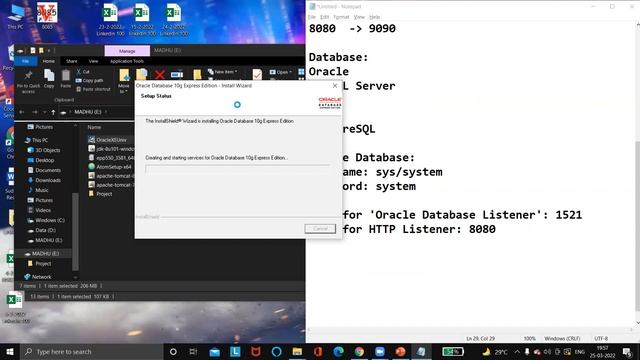Click the Oracle install progress bar
The height and width of the screenshot is (360, 640).
(237, 169)
